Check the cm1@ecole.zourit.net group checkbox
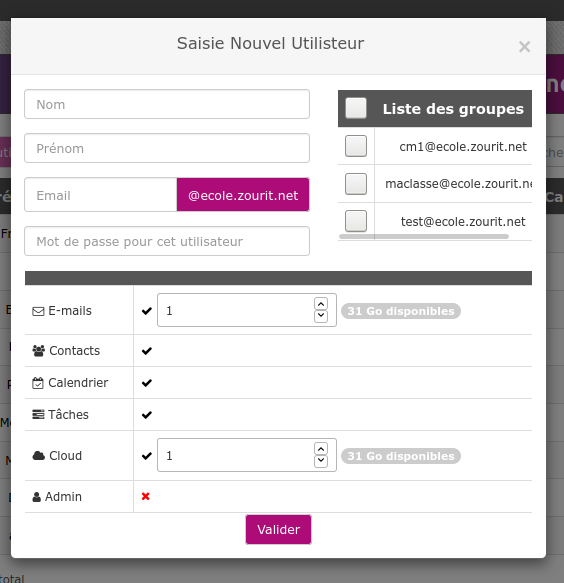The width and height of the screenshot is (564, 583). tap(356, 146)
